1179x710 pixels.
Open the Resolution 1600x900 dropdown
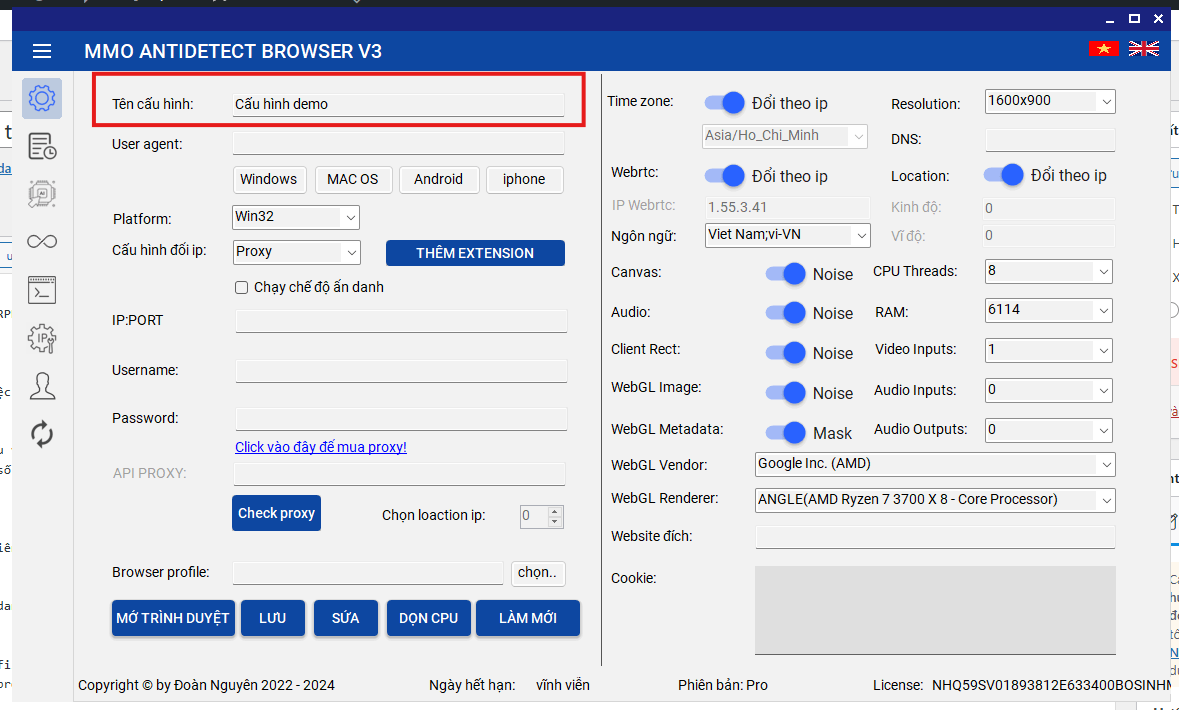(x=1050, y=101)
